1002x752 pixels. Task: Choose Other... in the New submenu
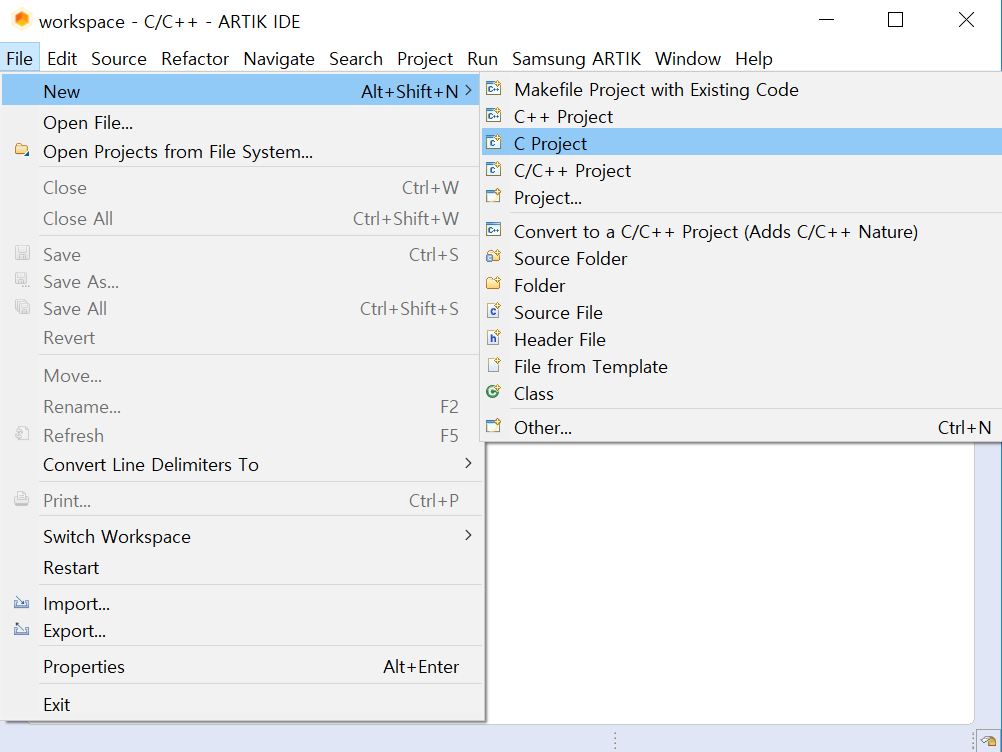(x=741, y=427)
